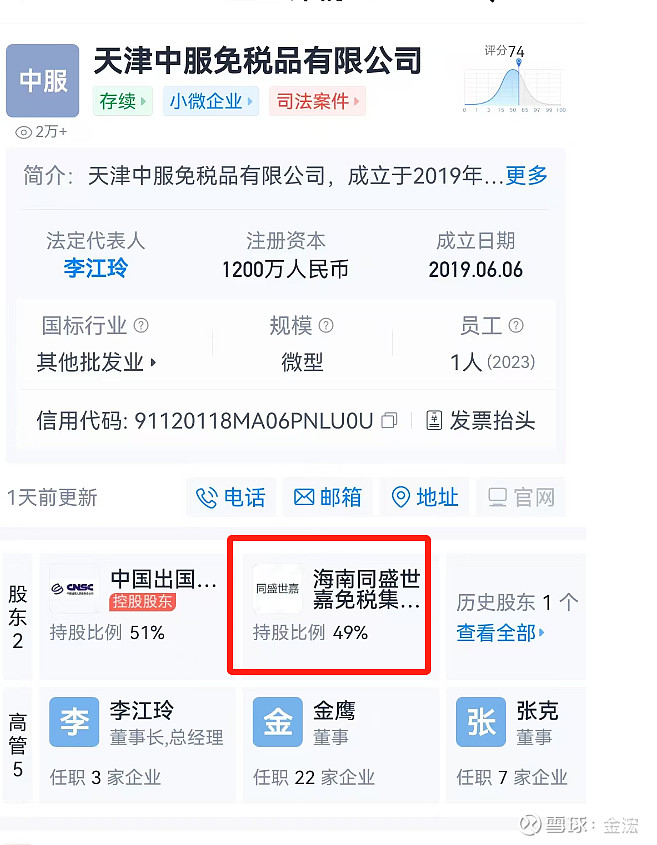Viewport: 657px width, 845px height.
Task: Open the 评分74 score distribution chart
Action: click(x=514, y=79)
